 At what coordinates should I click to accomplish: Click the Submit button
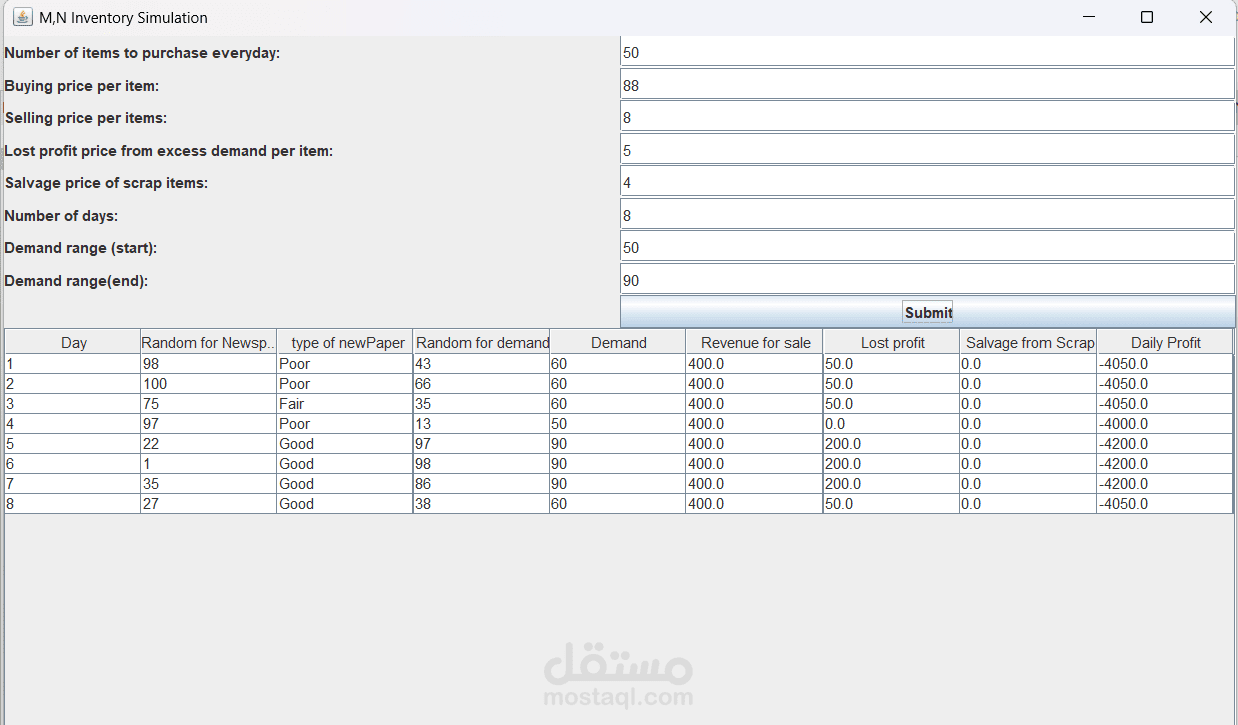point(928,312)
